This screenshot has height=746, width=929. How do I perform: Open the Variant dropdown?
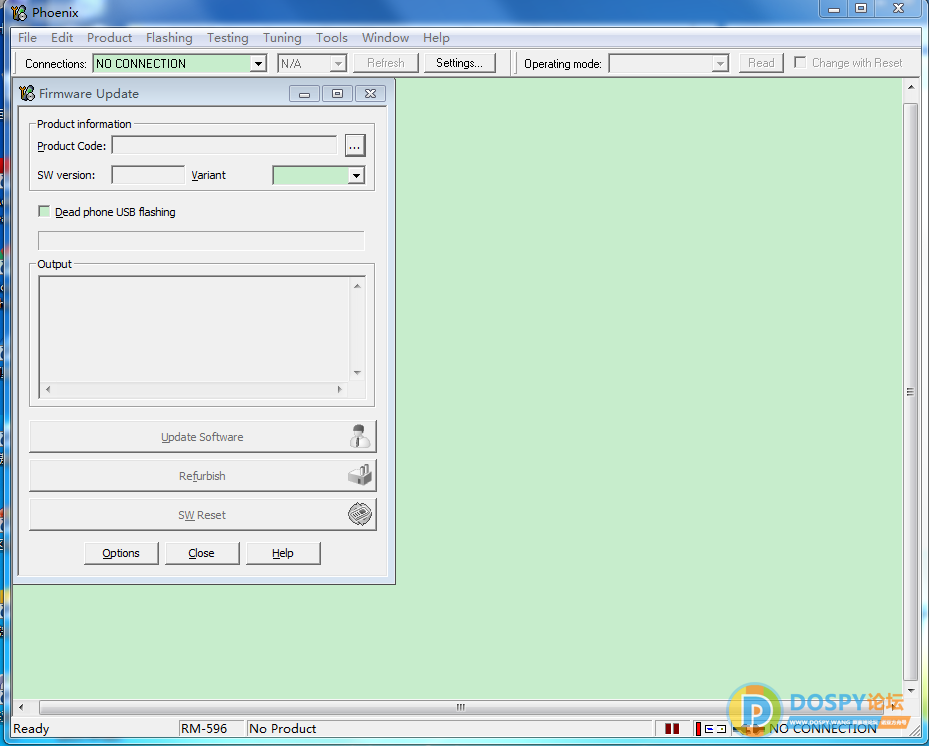[356, 175]
